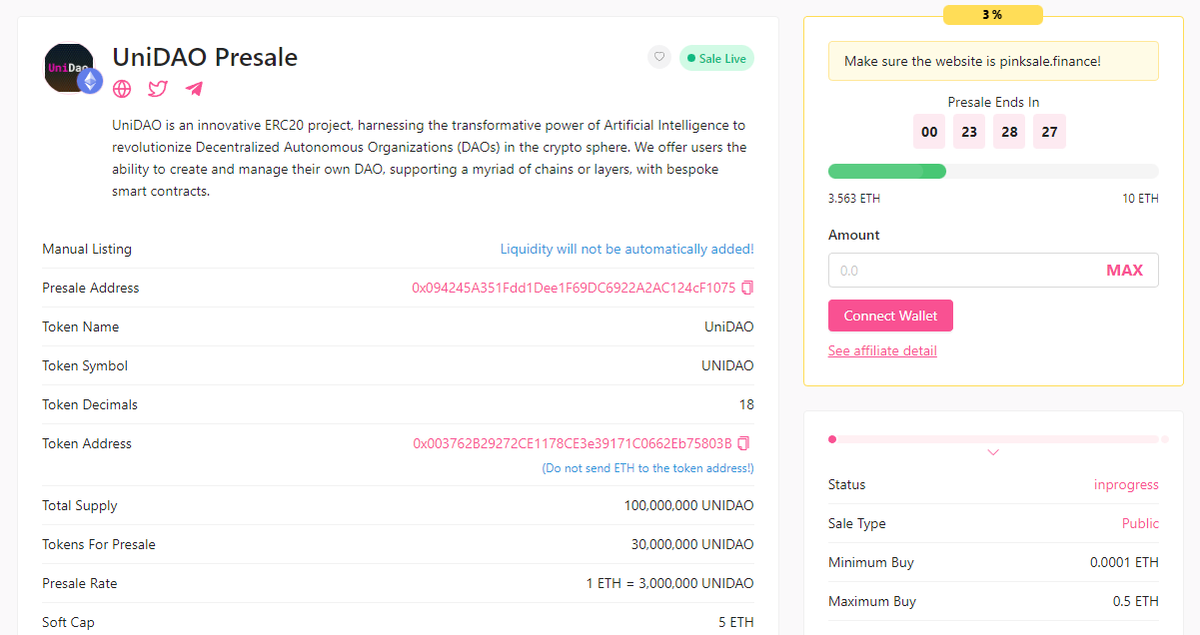This screenshot has width=1200, height=635.
Task: Open the See affiliate detail link
Action: [882, 351]
